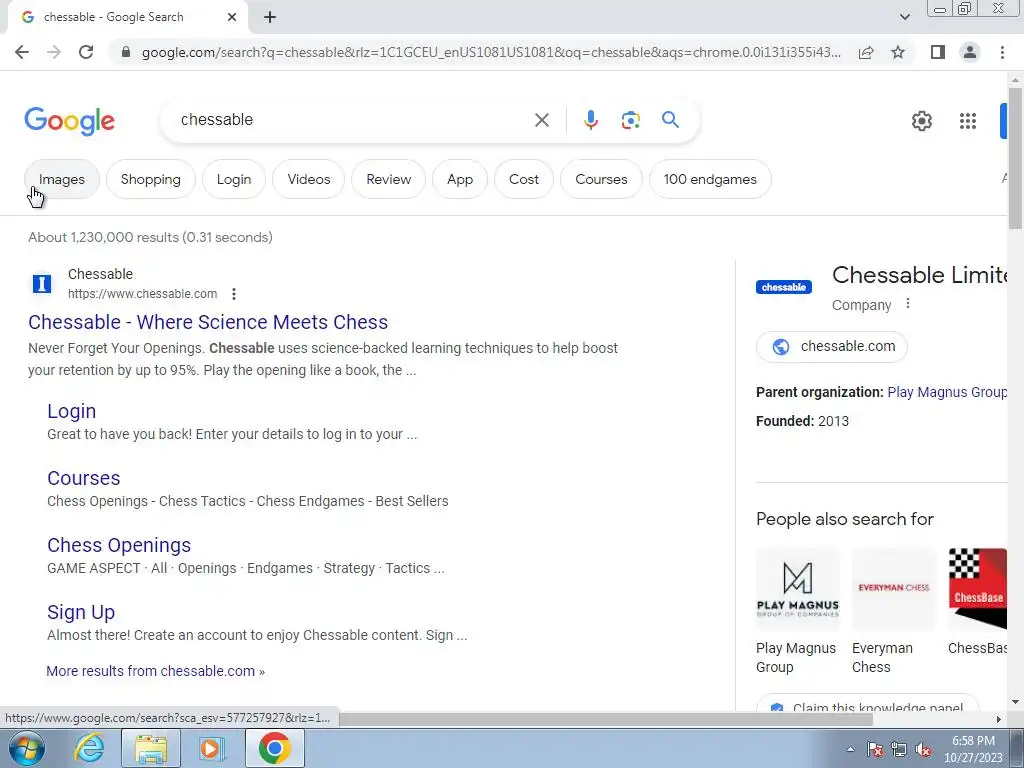Select the App filter chip
This screenshot has height=768, width=1024.
point(460,179)
